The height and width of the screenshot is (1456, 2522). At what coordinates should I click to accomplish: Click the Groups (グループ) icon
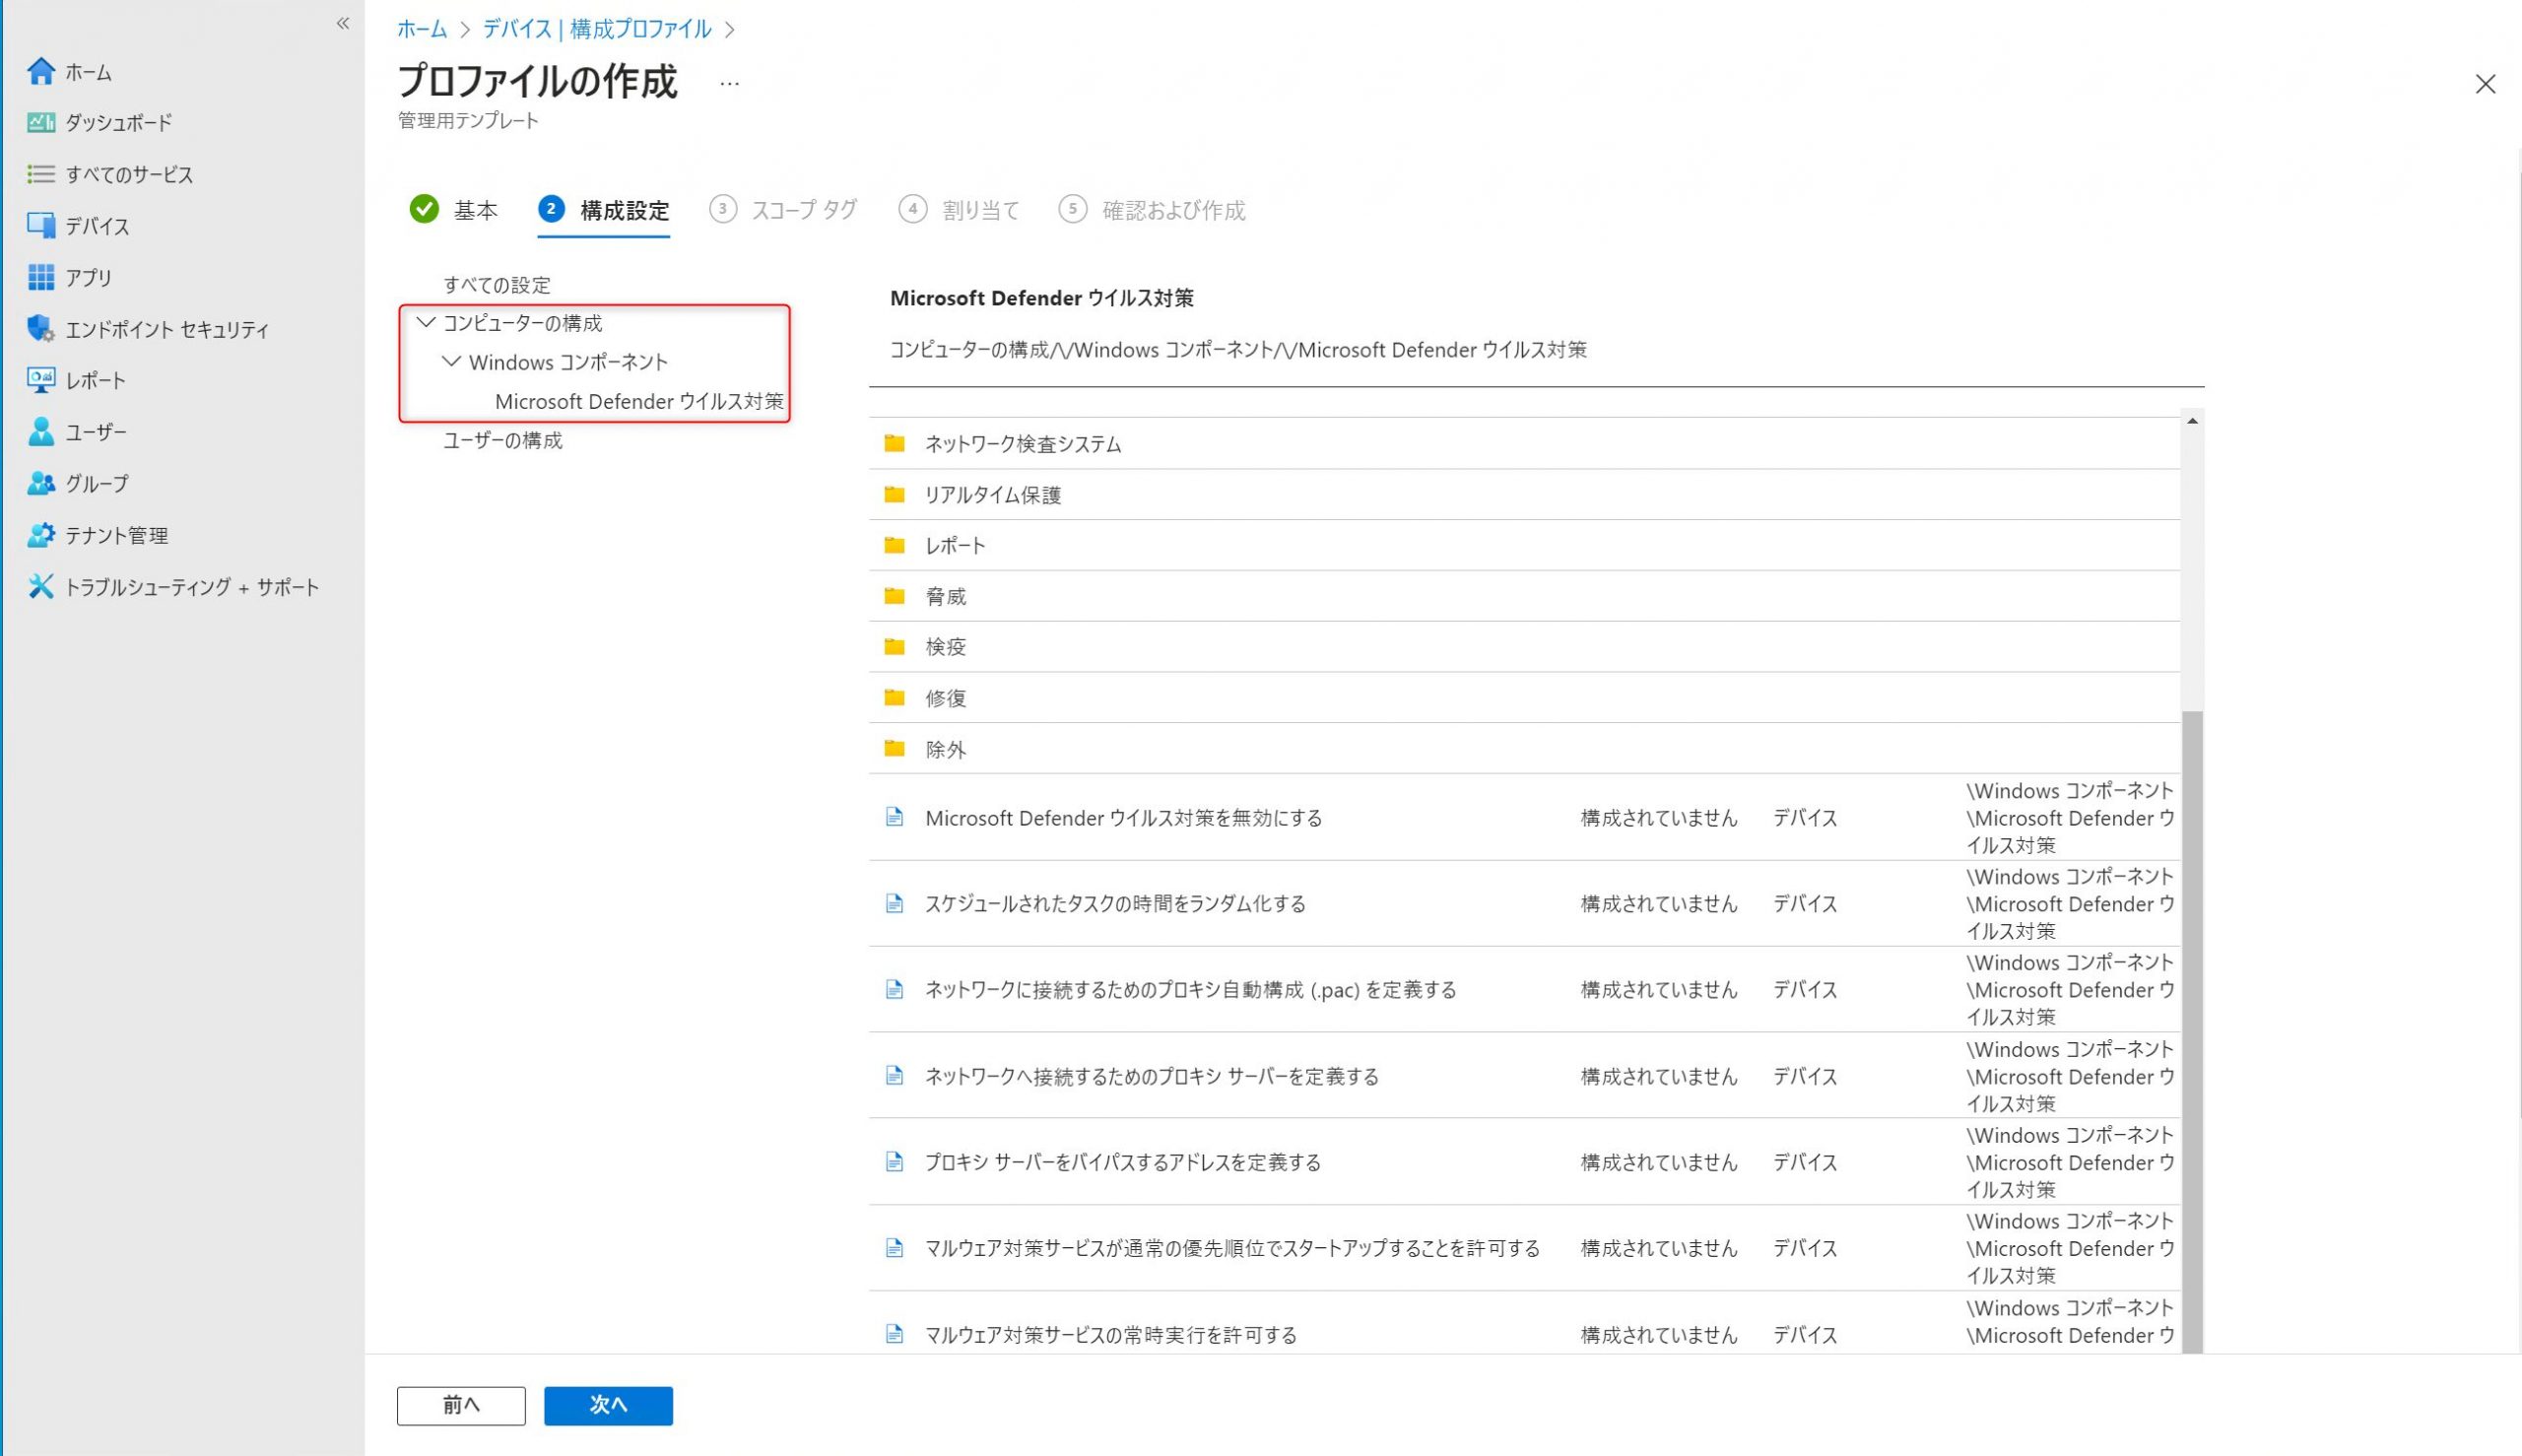(x=41, y=484)
